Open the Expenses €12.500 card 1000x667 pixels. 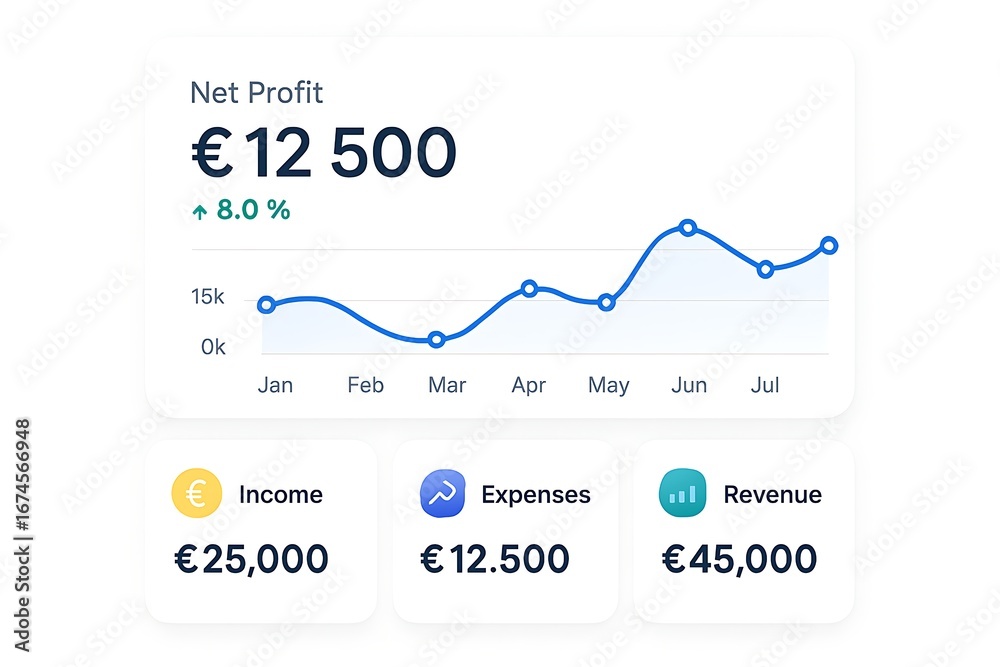click(x=505, y=531)
